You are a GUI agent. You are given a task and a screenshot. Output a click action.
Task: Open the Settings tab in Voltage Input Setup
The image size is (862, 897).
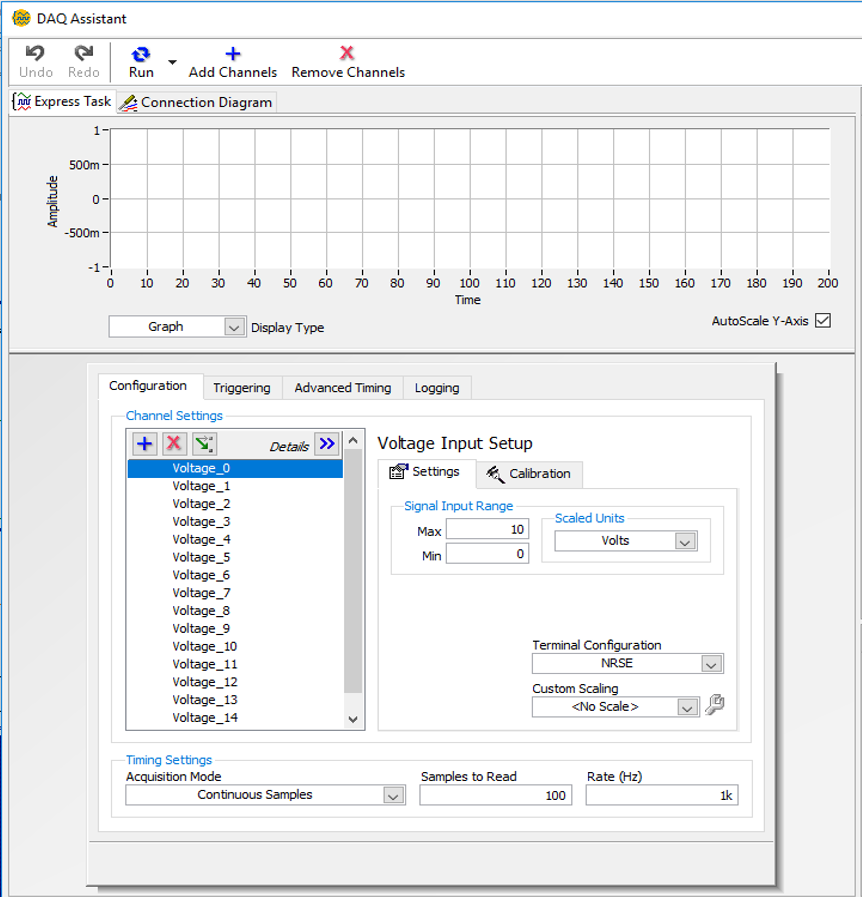click(426, 473)
